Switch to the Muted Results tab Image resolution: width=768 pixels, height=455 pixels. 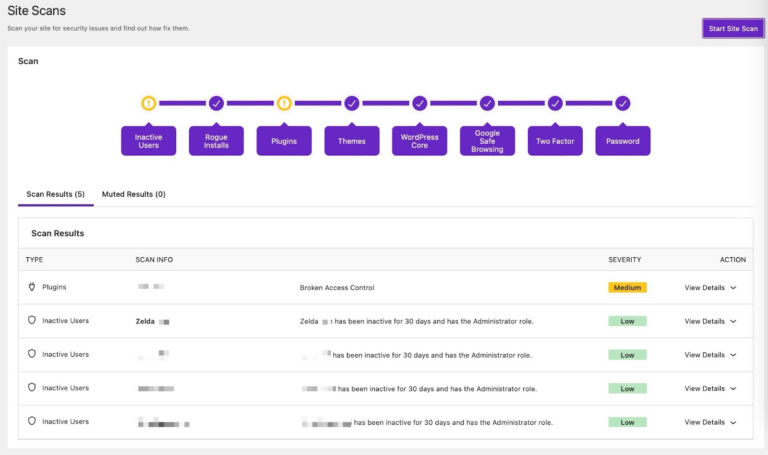[x=133, y=194]
